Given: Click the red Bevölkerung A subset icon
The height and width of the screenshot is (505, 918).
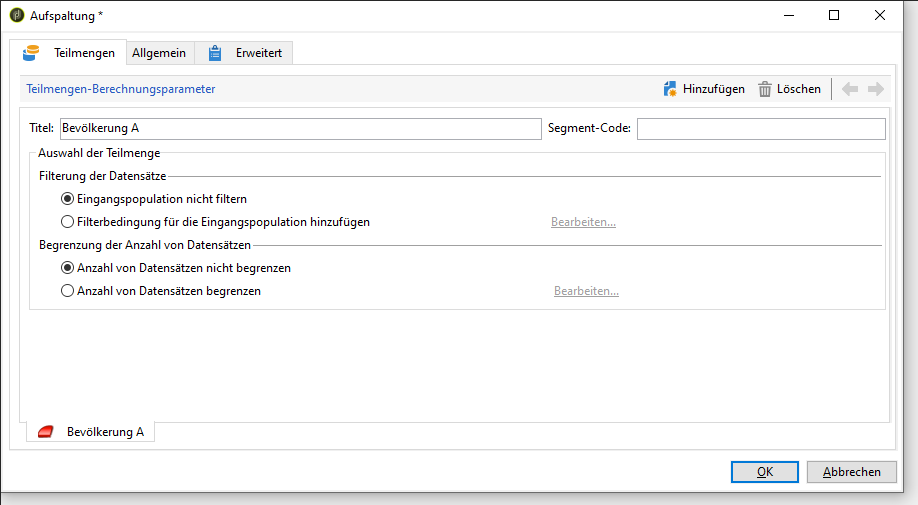Looking at the screenshot, I should (x=45, y=432).
